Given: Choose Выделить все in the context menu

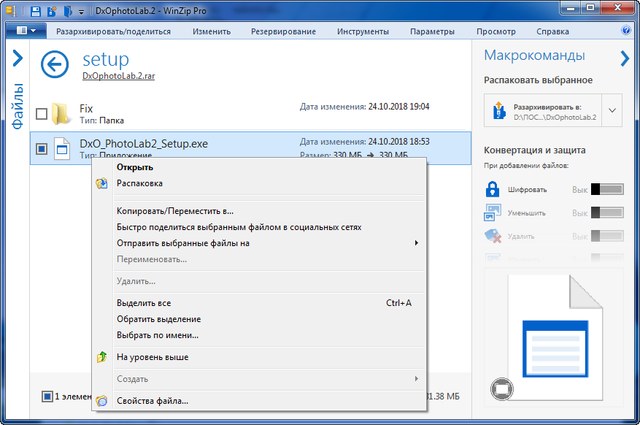Looking at the screenshot, I should (x=260, y=303).
